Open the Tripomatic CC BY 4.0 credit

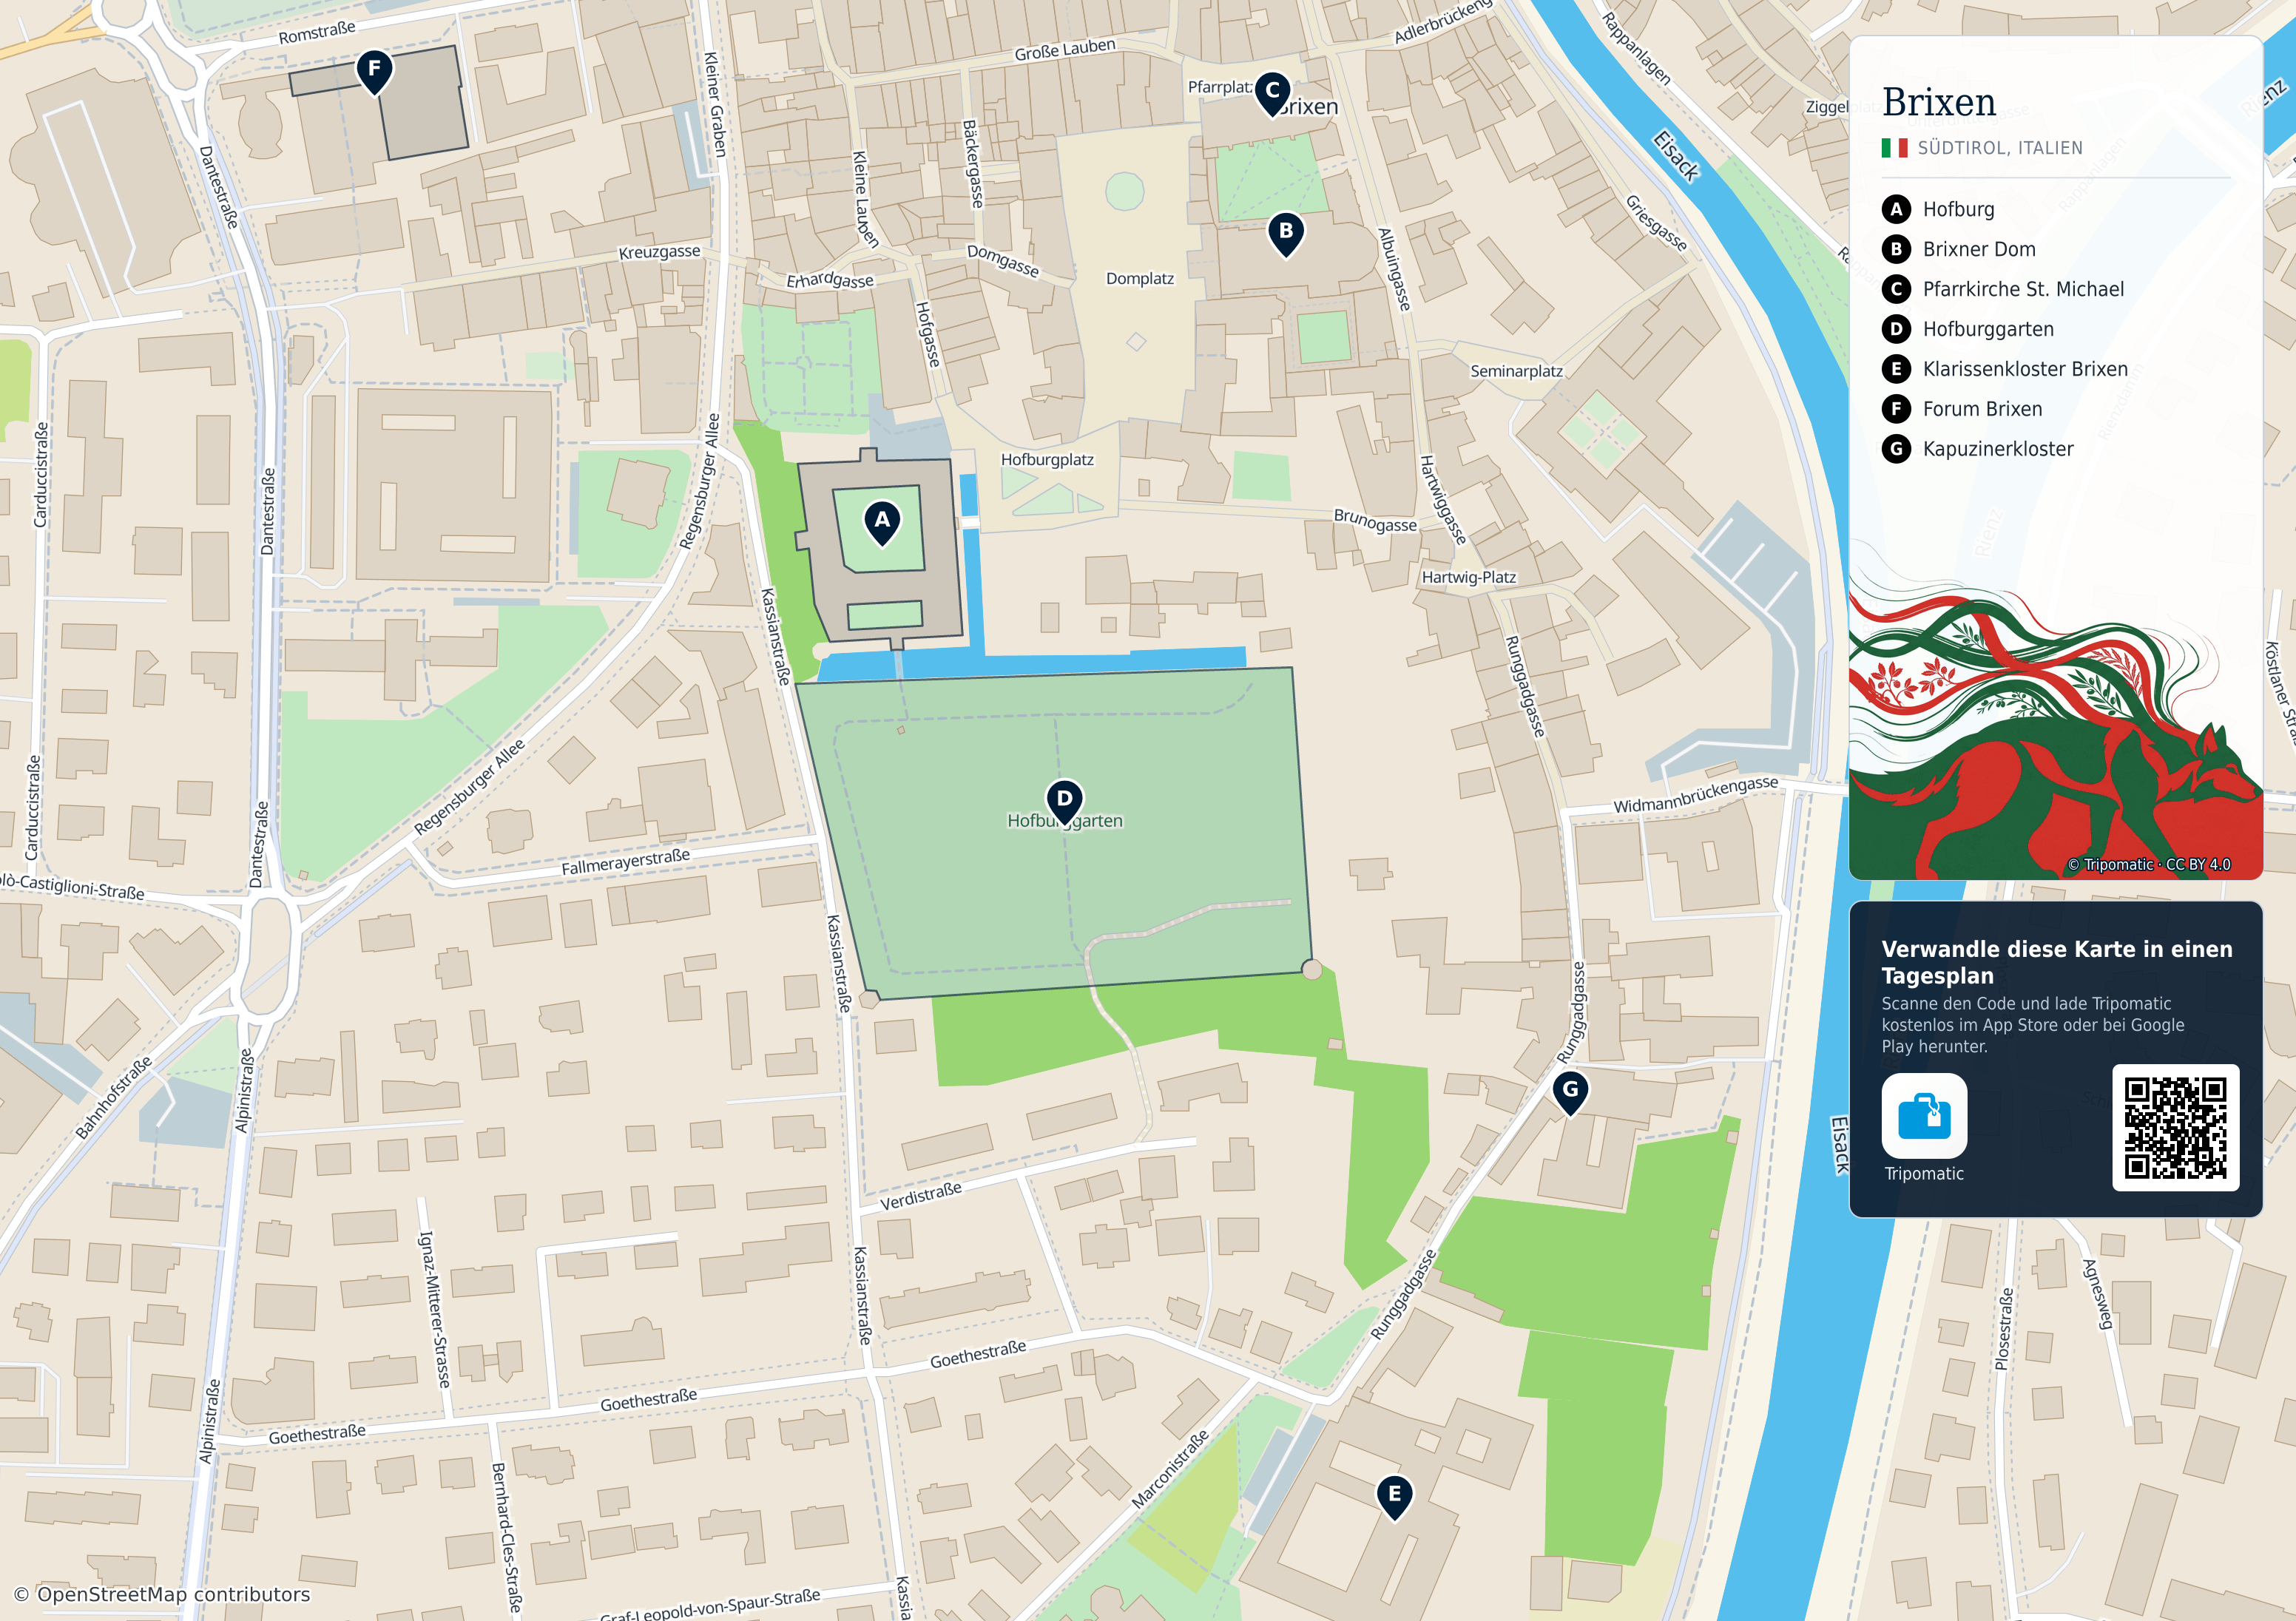coord(2148,864)
